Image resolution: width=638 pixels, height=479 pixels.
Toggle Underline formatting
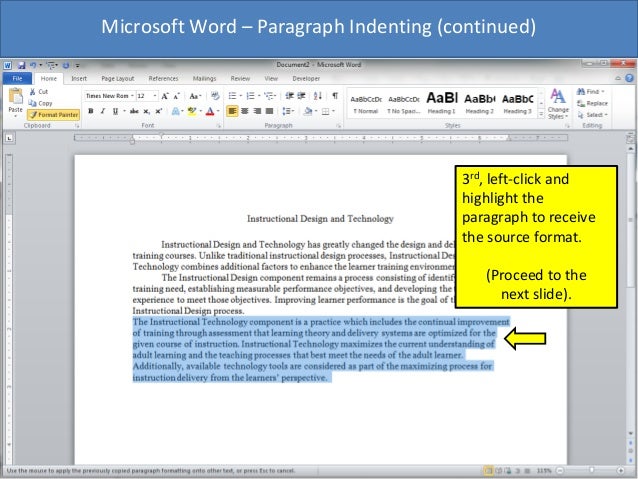[x=115, y=111]
